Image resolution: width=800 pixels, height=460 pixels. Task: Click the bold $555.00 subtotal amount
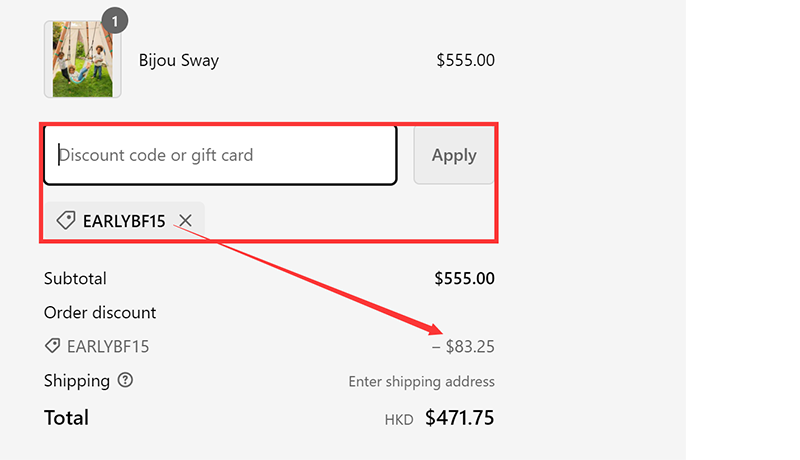464,278
